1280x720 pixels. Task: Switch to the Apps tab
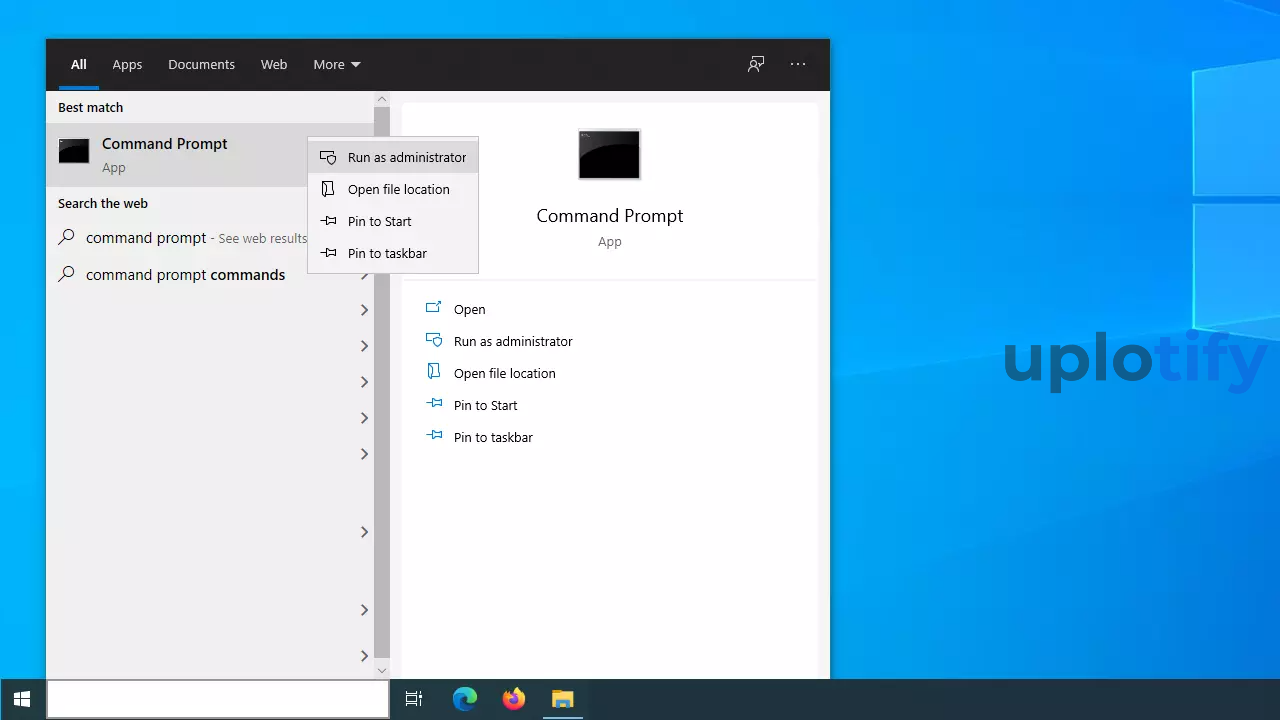click(127, 64)
